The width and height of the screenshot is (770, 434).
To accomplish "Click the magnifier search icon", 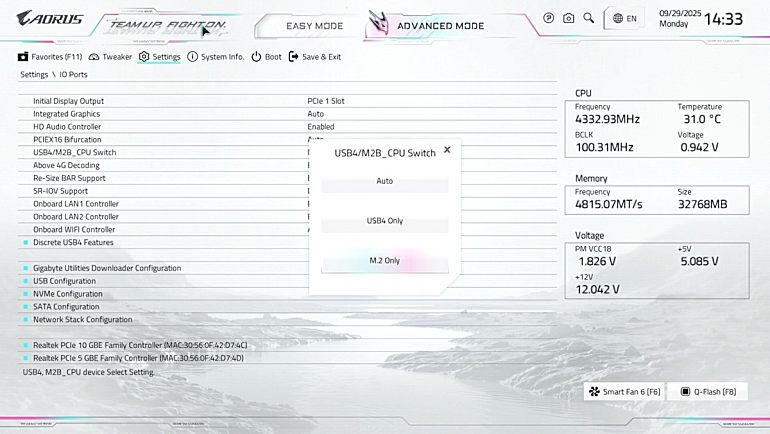I will coord(588,18).
